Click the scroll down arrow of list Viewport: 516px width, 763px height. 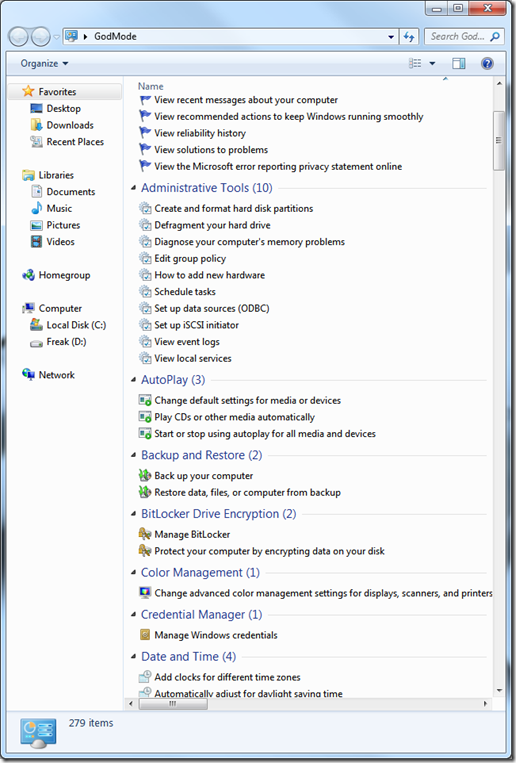click(499, 690)
